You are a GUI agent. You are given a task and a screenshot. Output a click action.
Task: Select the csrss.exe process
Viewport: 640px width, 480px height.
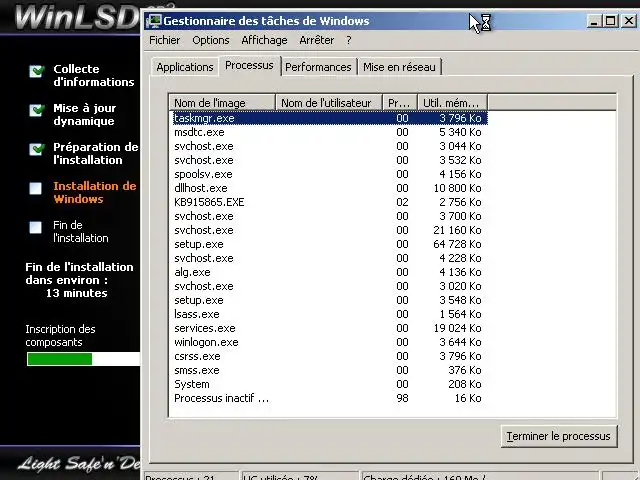(x=330, y=356)
